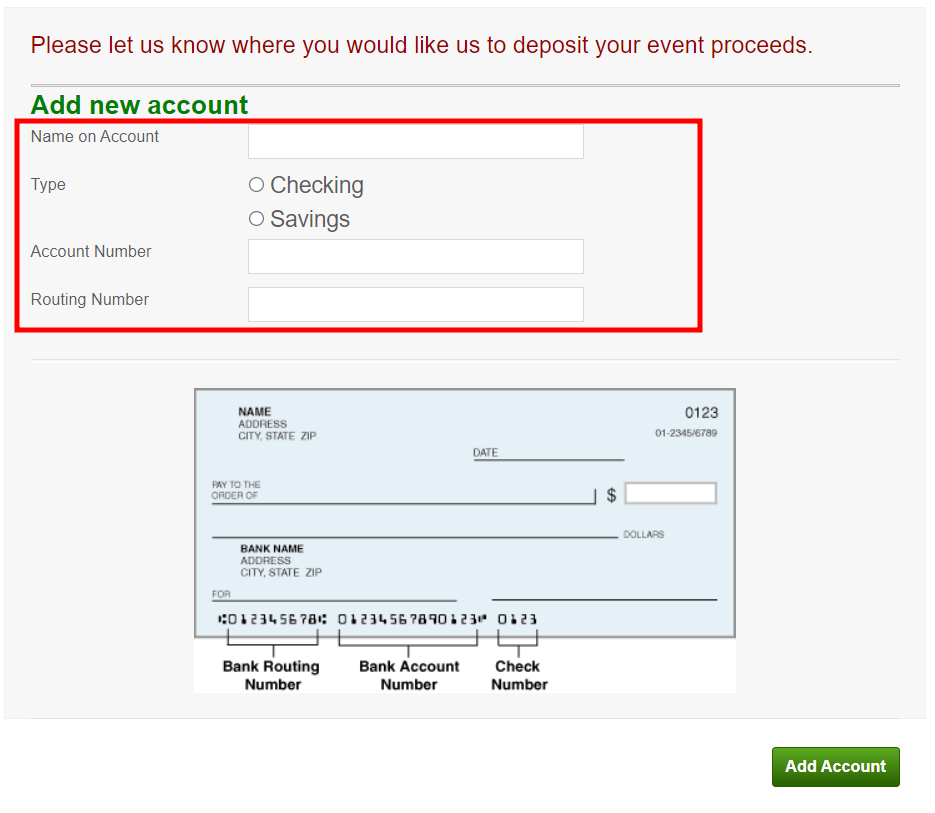Click the 0123 check number at top

(x=701, y=413)
